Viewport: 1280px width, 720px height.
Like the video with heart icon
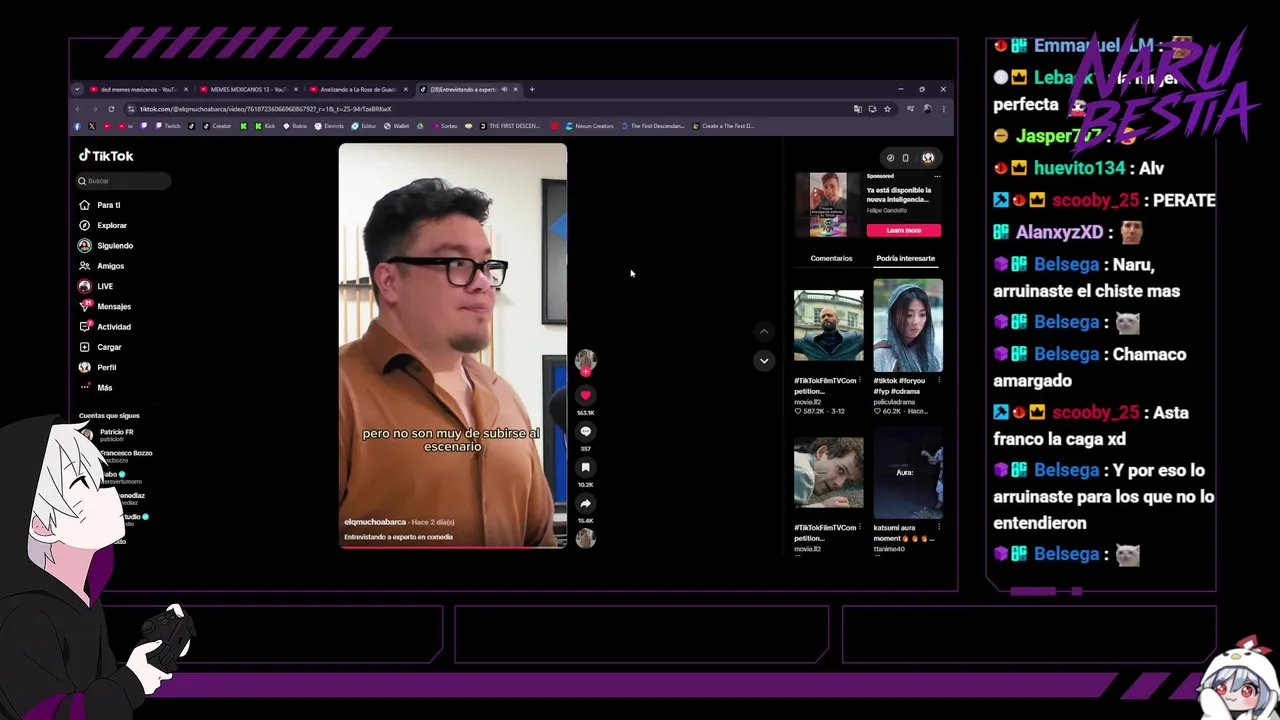point(586,396)
